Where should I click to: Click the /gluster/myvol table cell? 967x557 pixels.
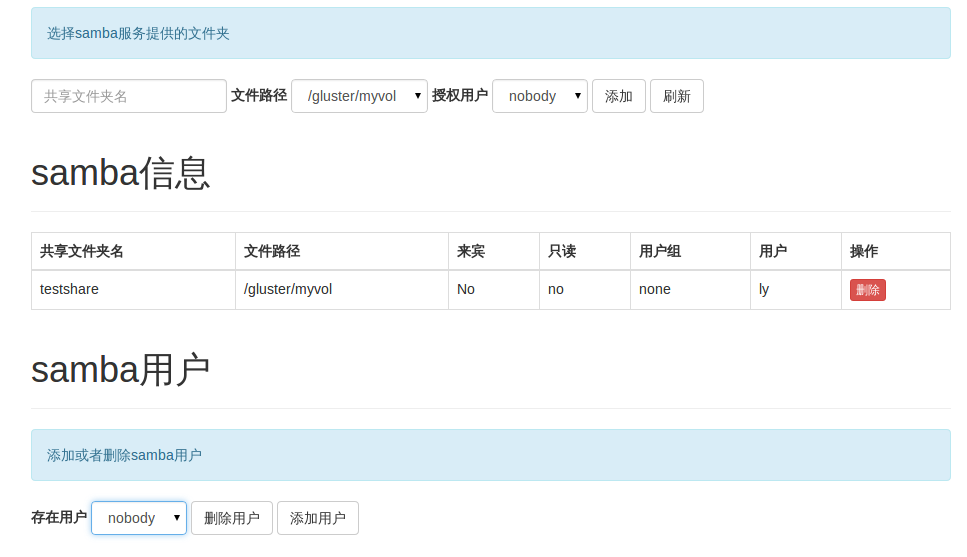(342, 289)
